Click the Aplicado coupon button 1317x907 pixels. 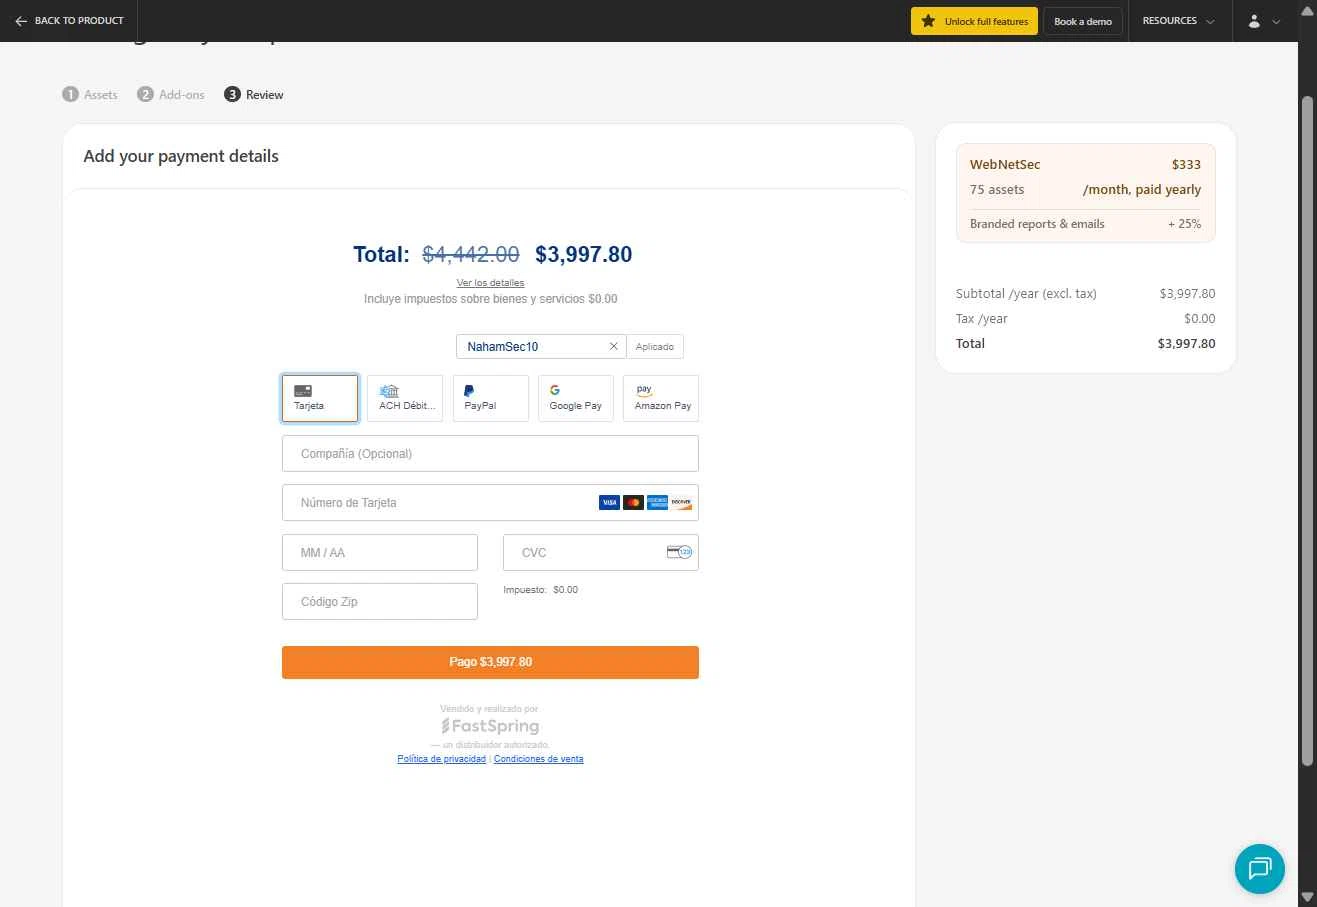coord(655,347)
